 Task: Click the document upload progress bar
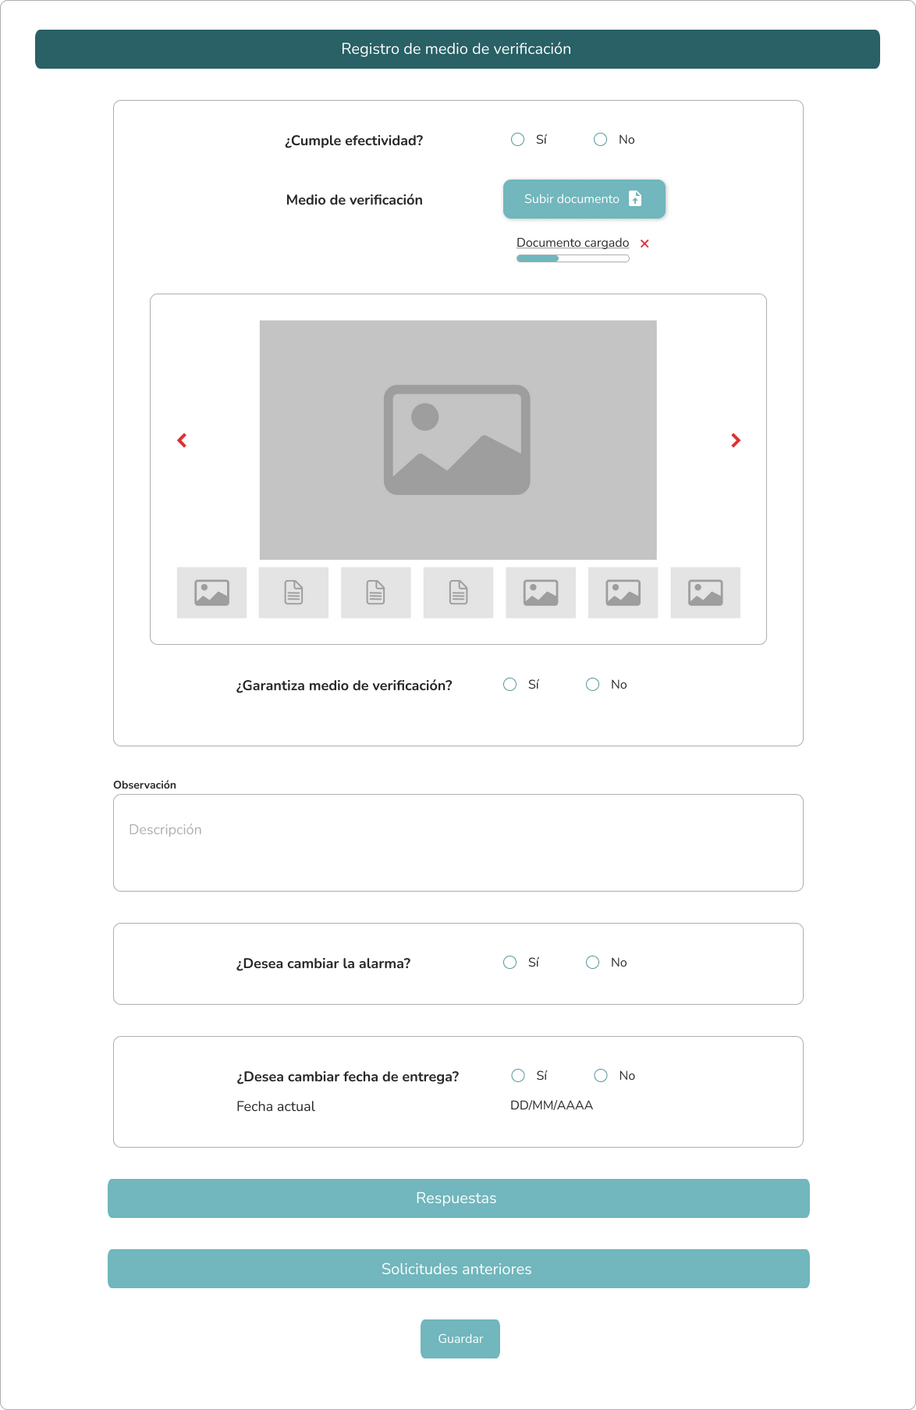click(573, 259)
